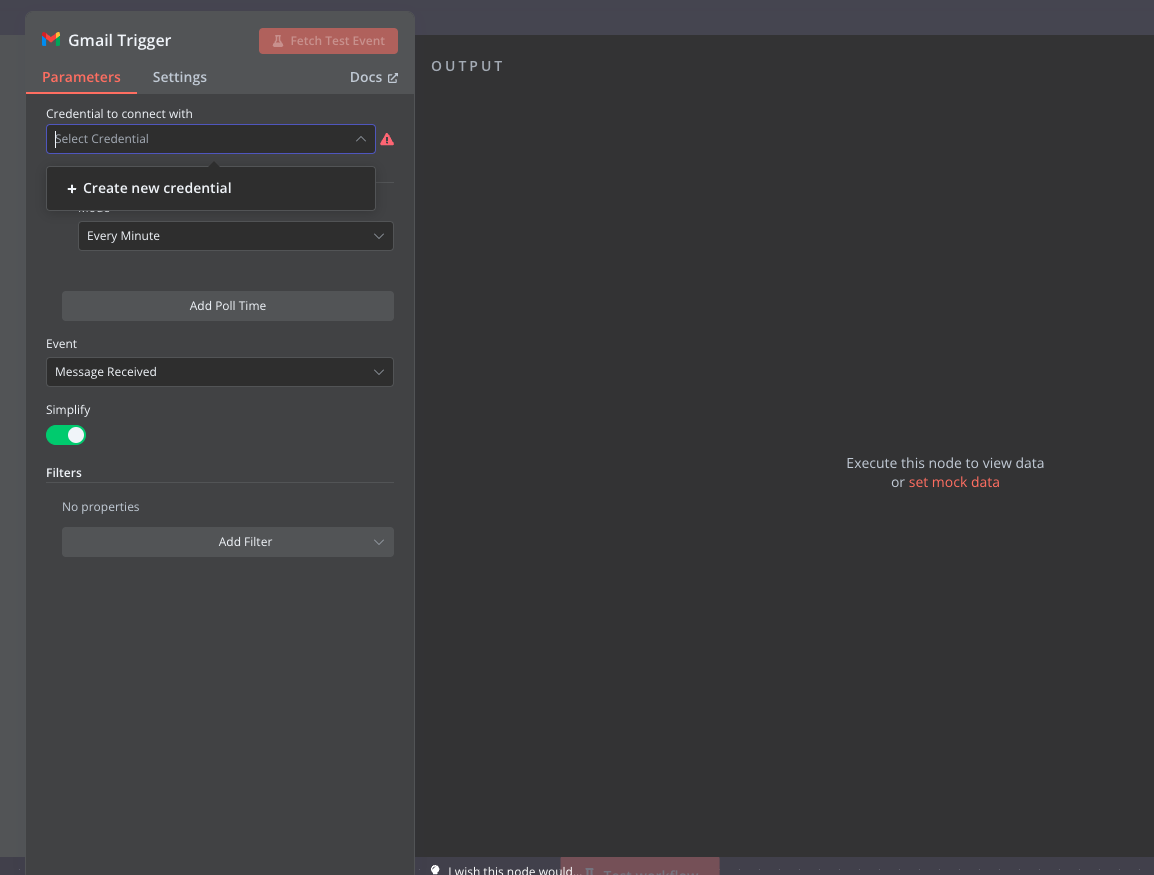Switch to the Parameters tab

pyautogui.click(x=81, y=77)
